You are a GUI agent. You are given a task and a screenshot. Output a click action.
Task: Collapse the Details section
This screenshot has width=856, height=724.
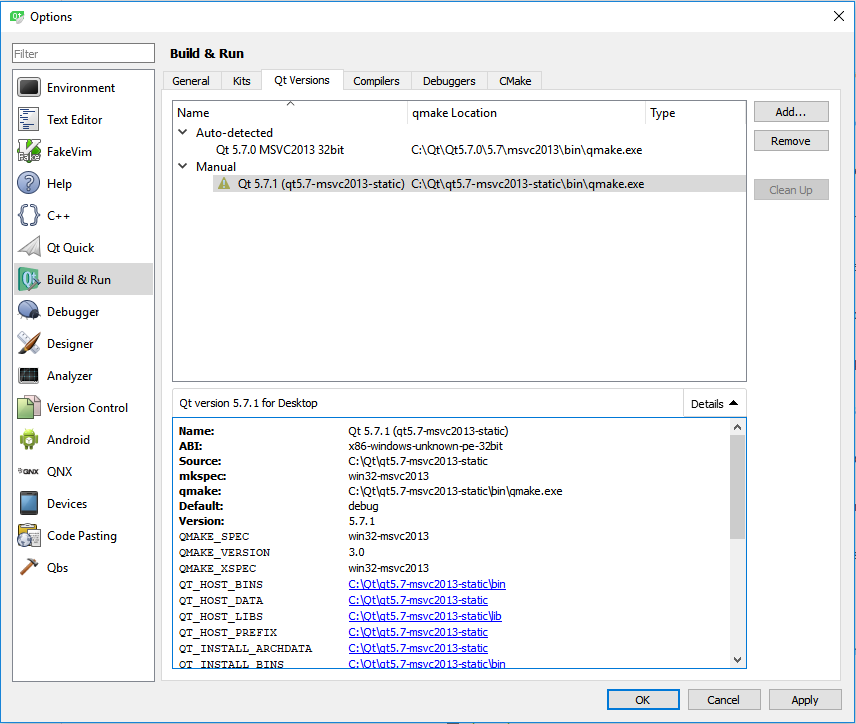(714, 403)
